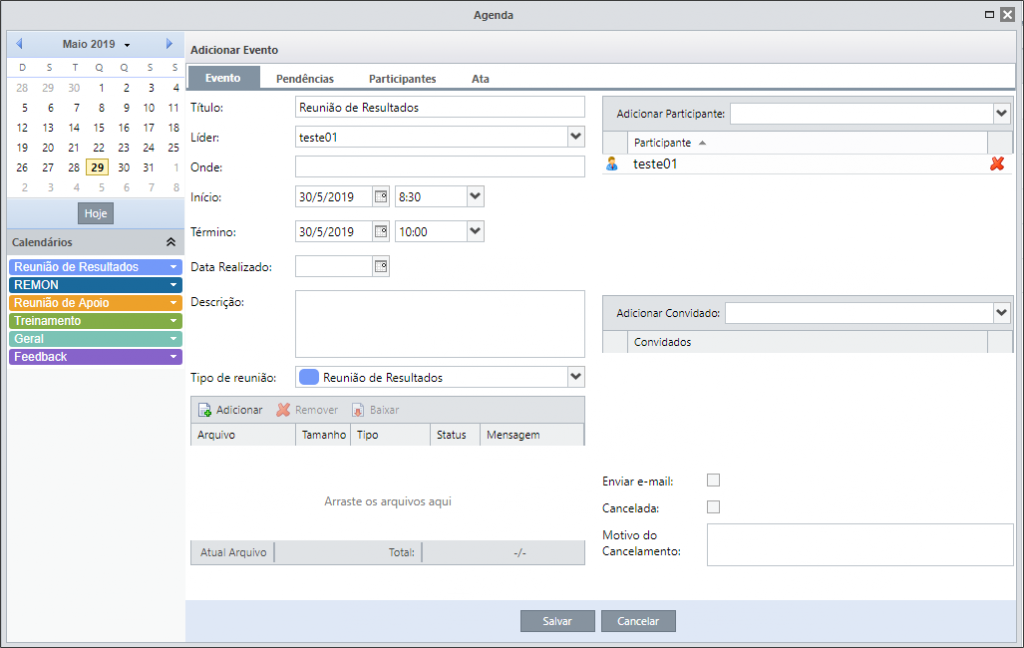The height and width of the screenshot is (648, 1024).
Task: Sort by the Participante column header
Action: click(807, 142)
